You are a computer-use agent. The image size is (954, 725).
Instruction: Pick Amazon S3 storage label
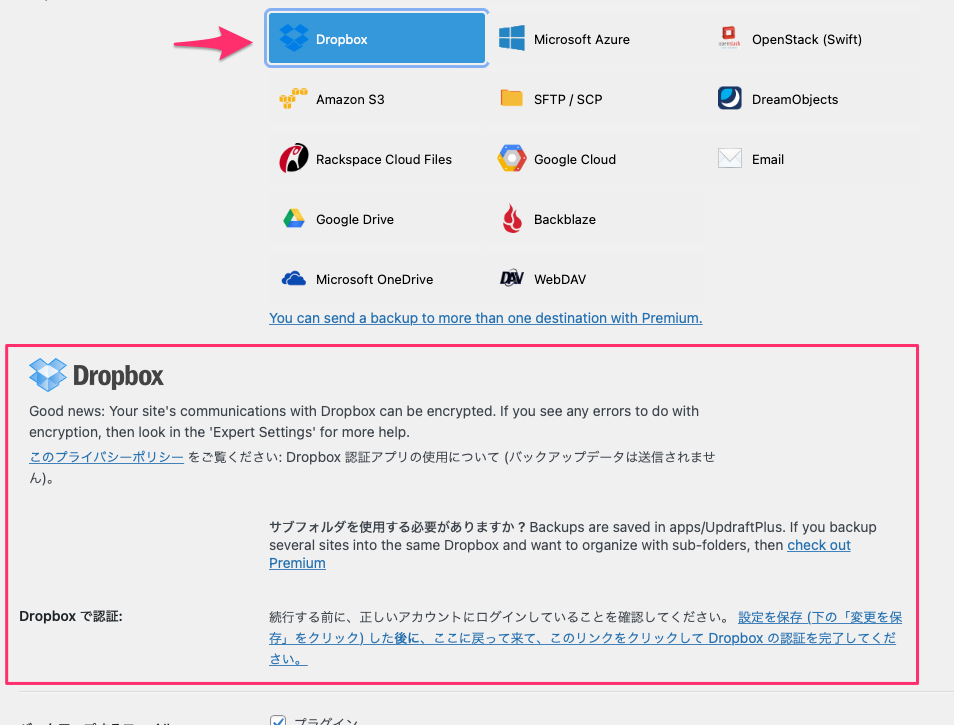coord(350,99)
